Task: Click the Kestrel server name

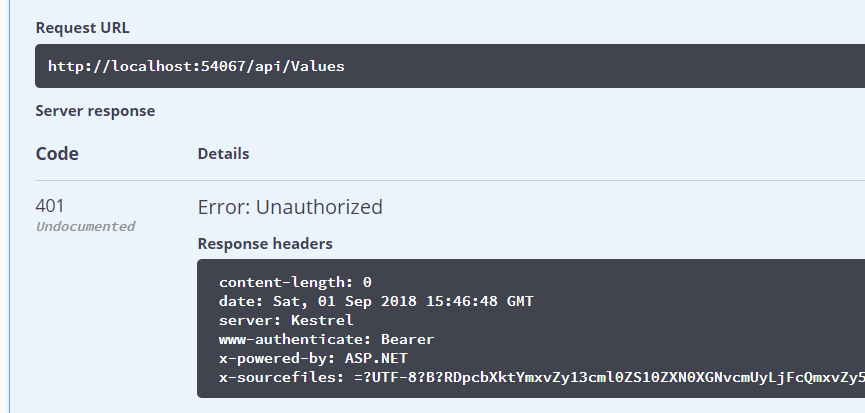Action: [322, 320]
